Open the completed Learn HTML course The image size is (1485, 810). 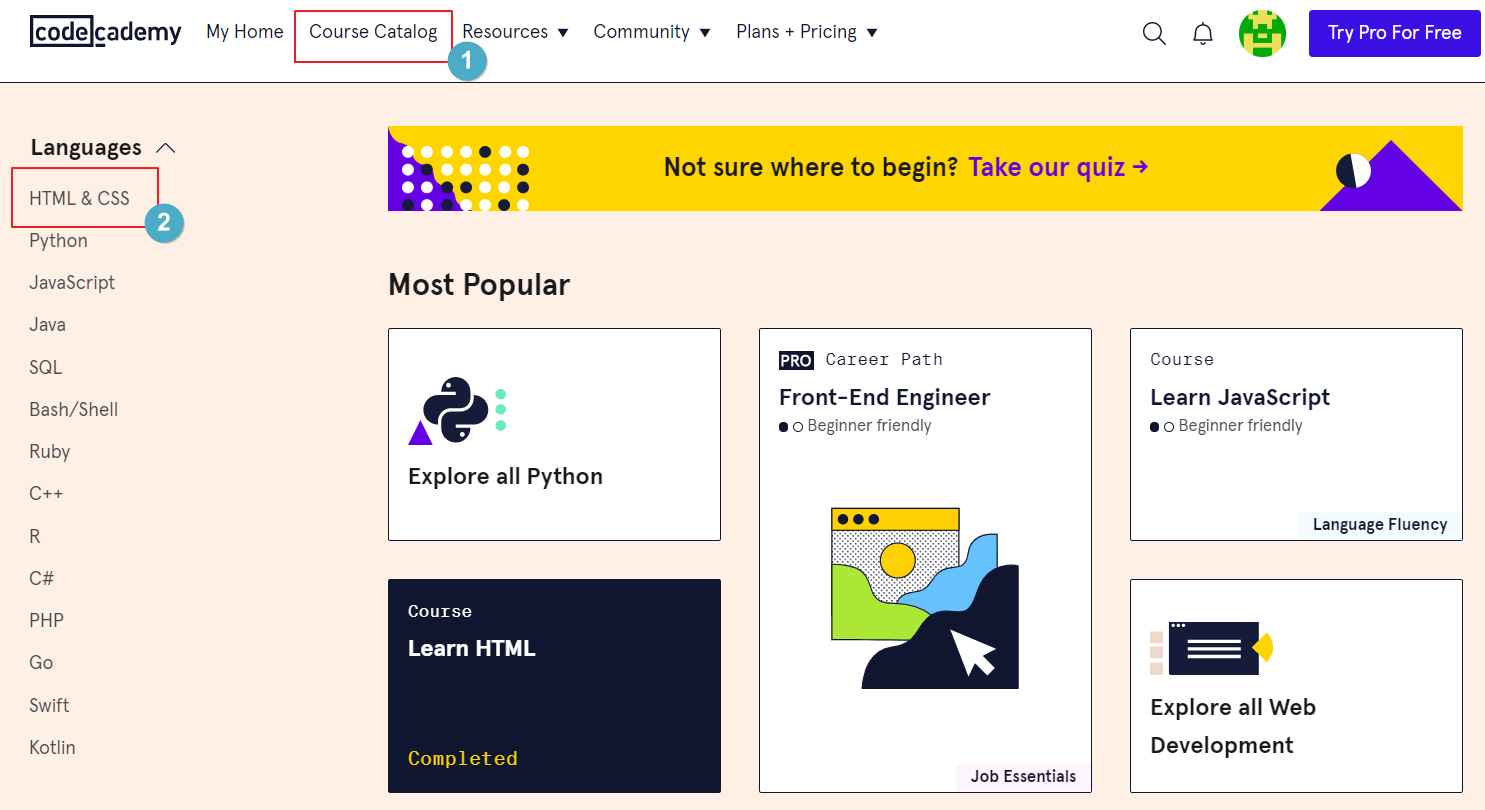point(554,686)
